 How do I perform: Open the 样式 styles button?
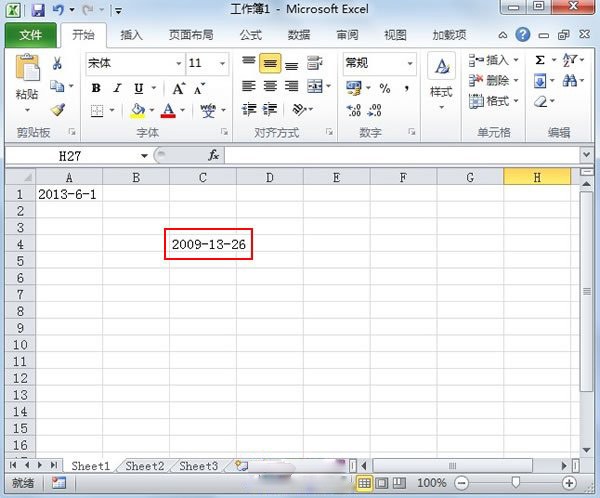coord(441,81)
